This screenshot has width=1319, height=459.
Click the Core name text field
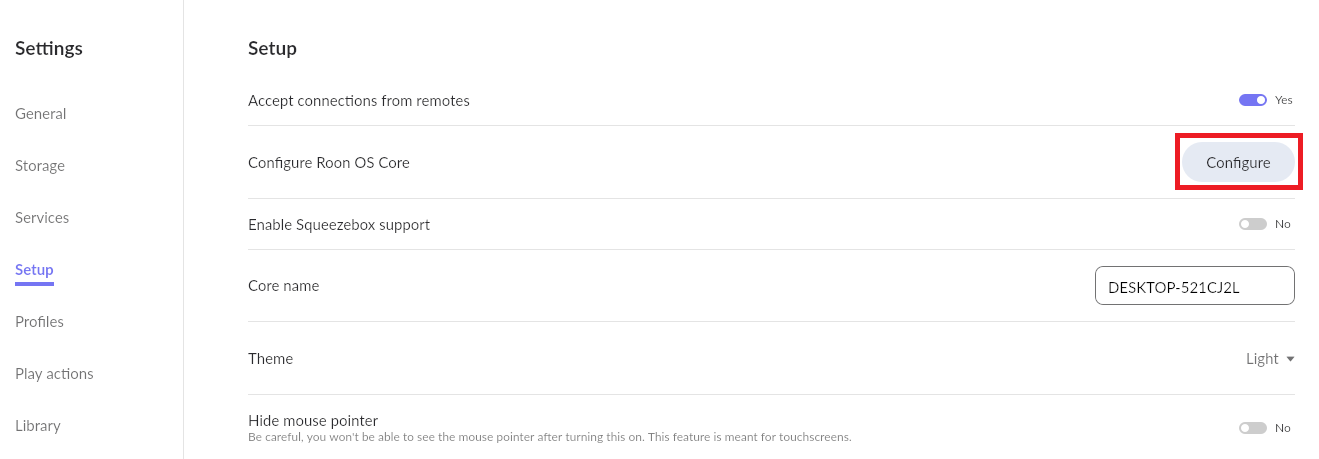(x=1195, y=285)
